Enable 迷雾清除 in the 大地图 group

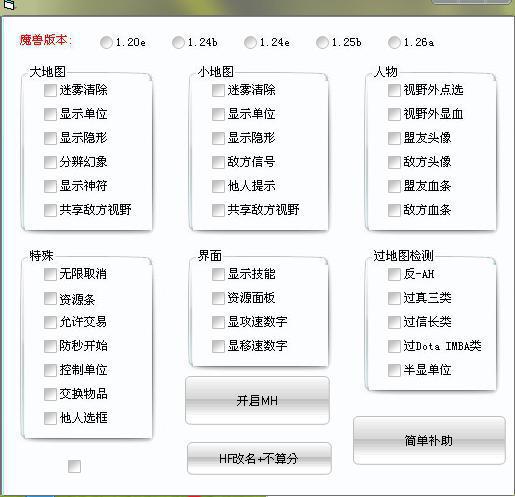[50, 90]
